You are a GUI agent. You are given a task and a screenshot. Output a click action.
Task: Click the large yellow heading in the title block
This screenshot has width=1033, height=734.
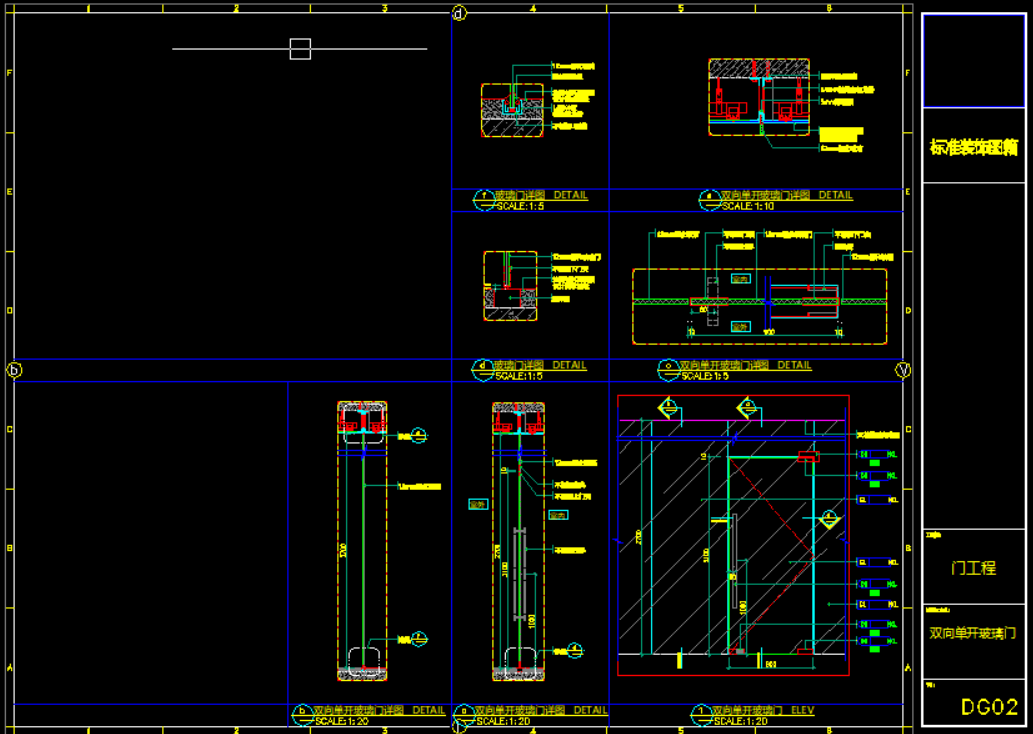click(x=973, y=147)
